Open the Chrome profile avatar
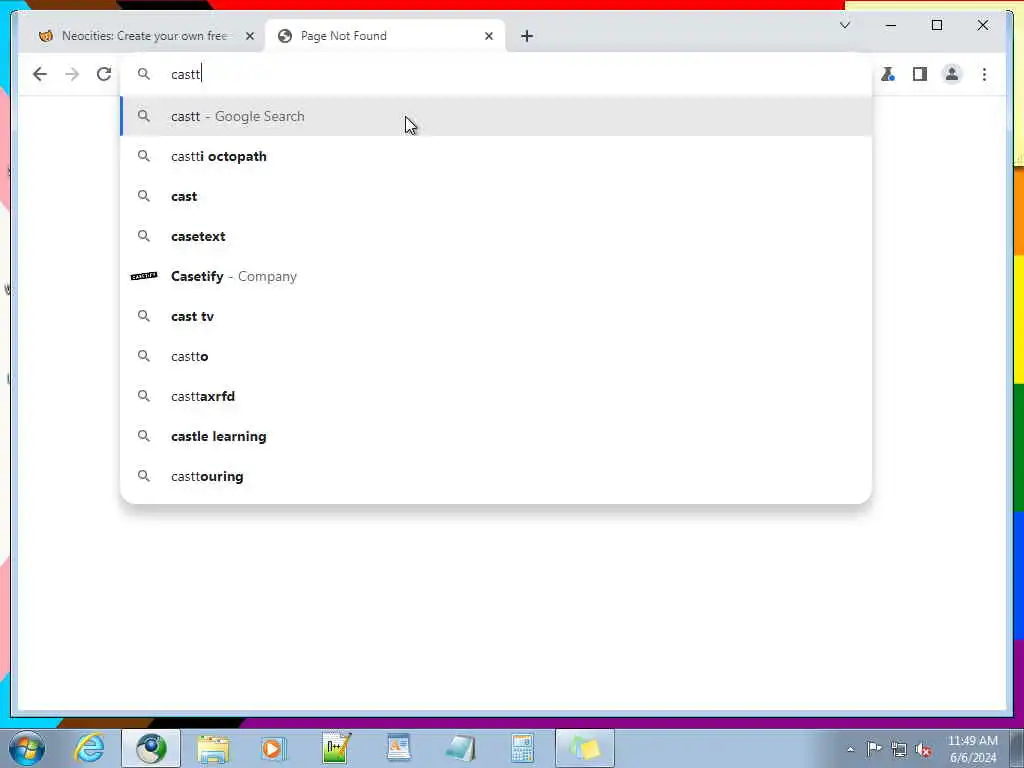 pyautogui.click(x=952, y=74)
